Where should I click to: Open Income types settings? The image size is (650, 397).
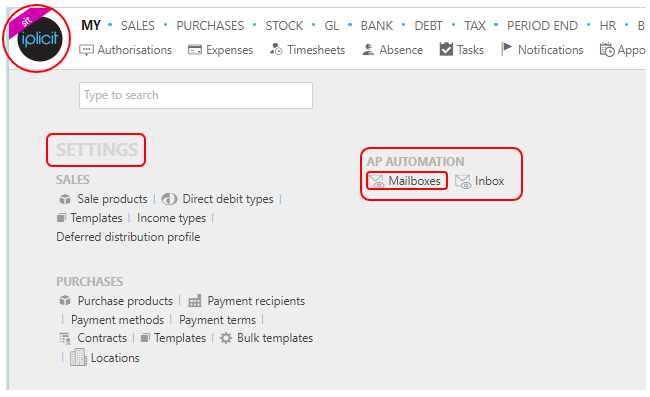click(171, 218)
